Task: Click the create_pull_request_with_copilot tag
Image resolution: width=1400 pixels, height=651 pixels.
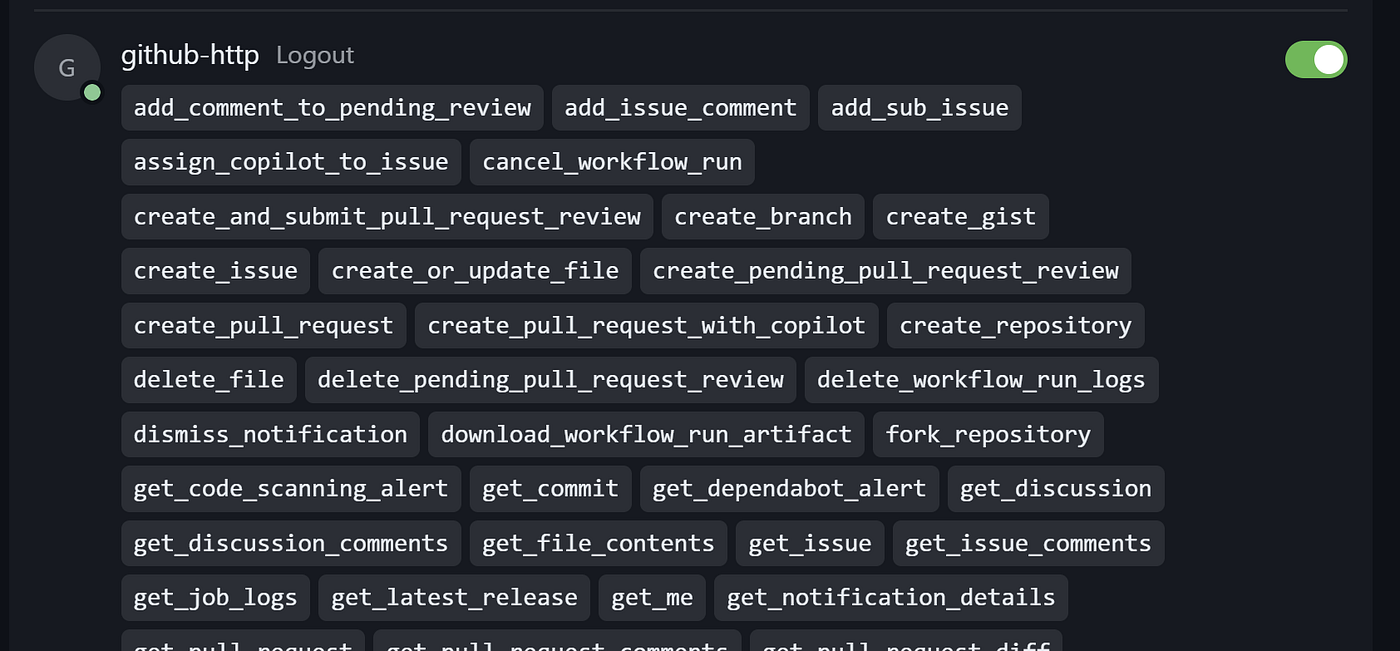Action: click(x=647, y=326)
